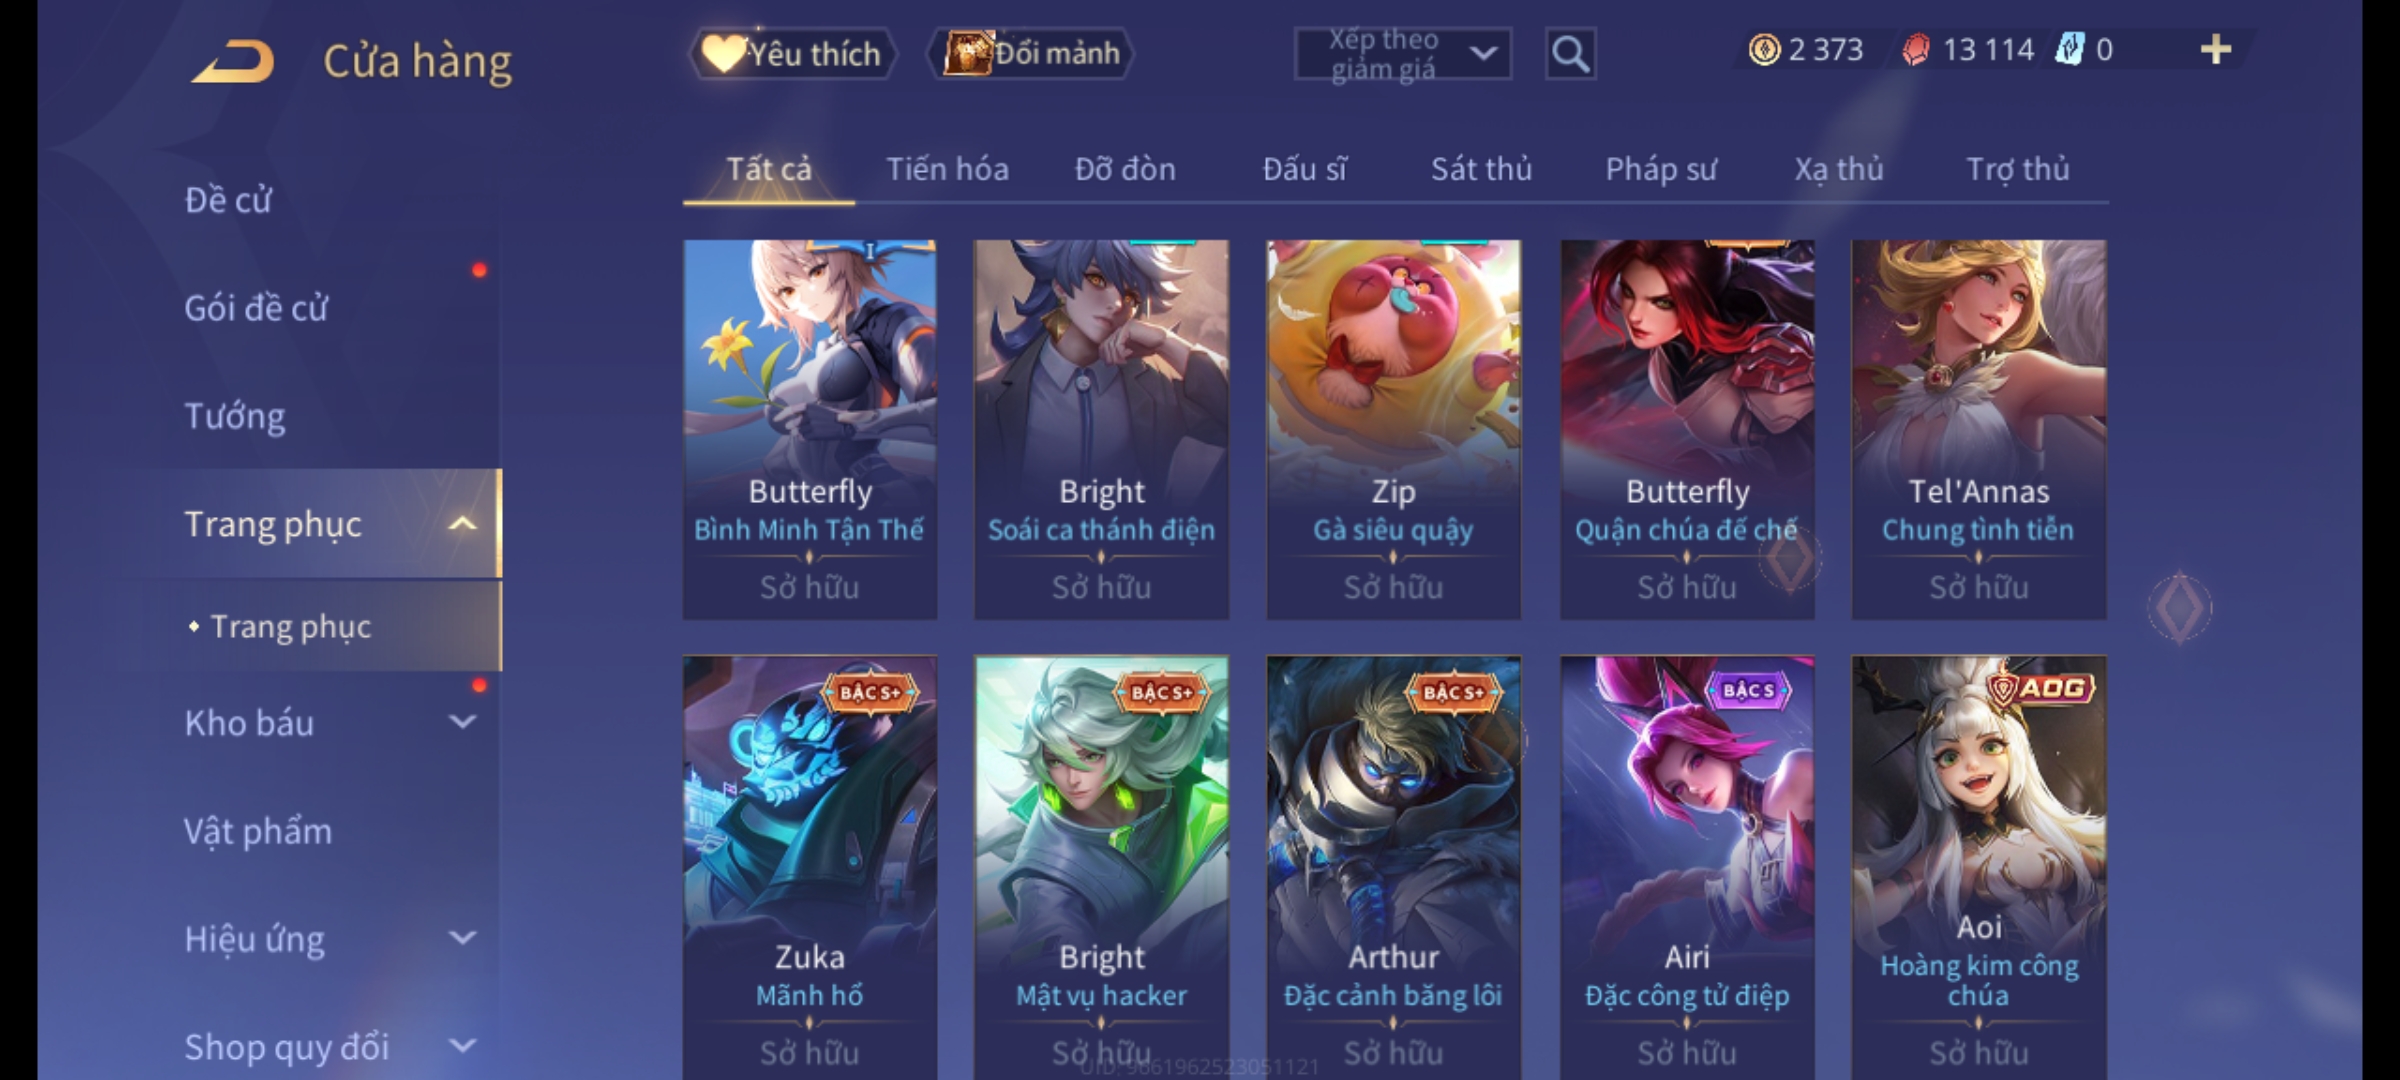Collapse the Trang phục sidebar section
Image resolution: width=2400 pixels, height=1080 pixels.
coord(462,524)
